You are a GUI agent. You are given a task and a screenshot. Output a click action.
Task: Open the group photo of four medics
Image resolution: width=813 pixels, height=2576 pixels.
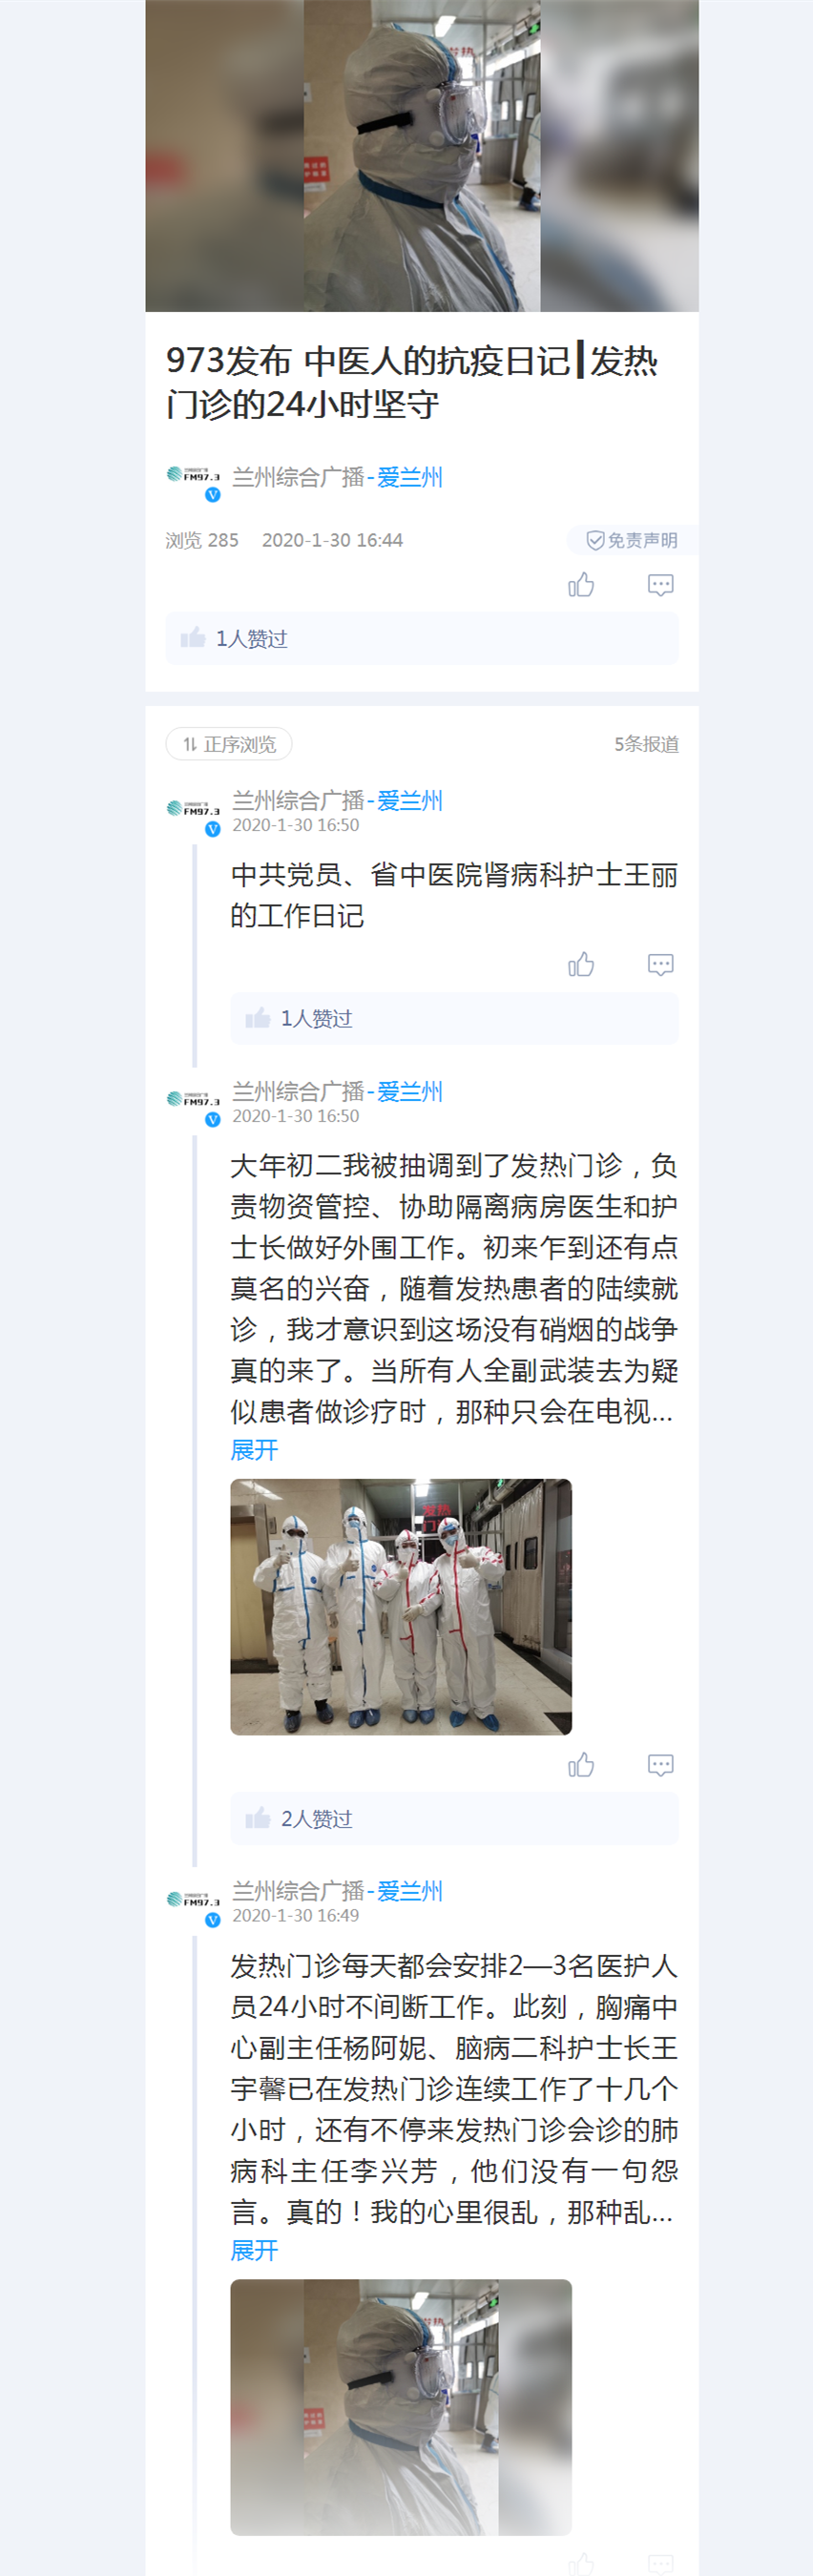pyautogui.click(x=401, y=1606)
